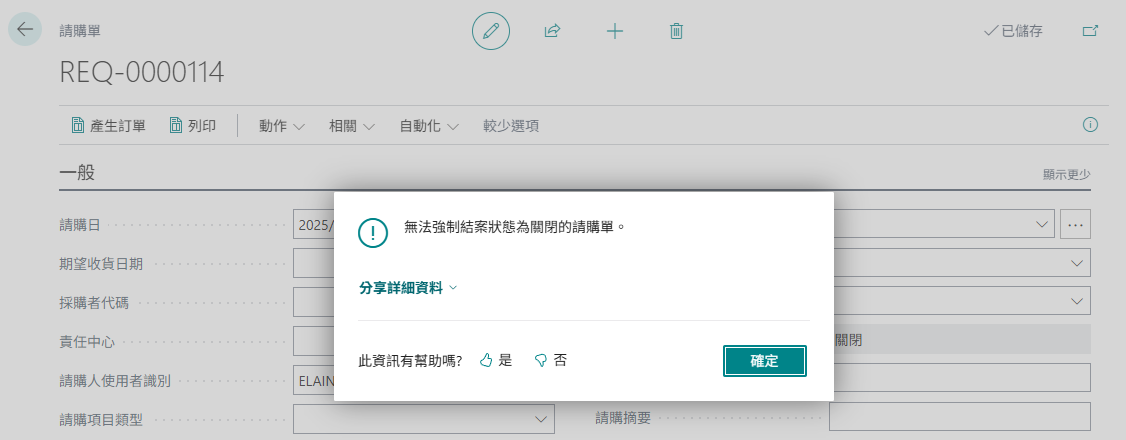
Task: Click the 已儲存 saved indicator
Action: coord(1013,31)
